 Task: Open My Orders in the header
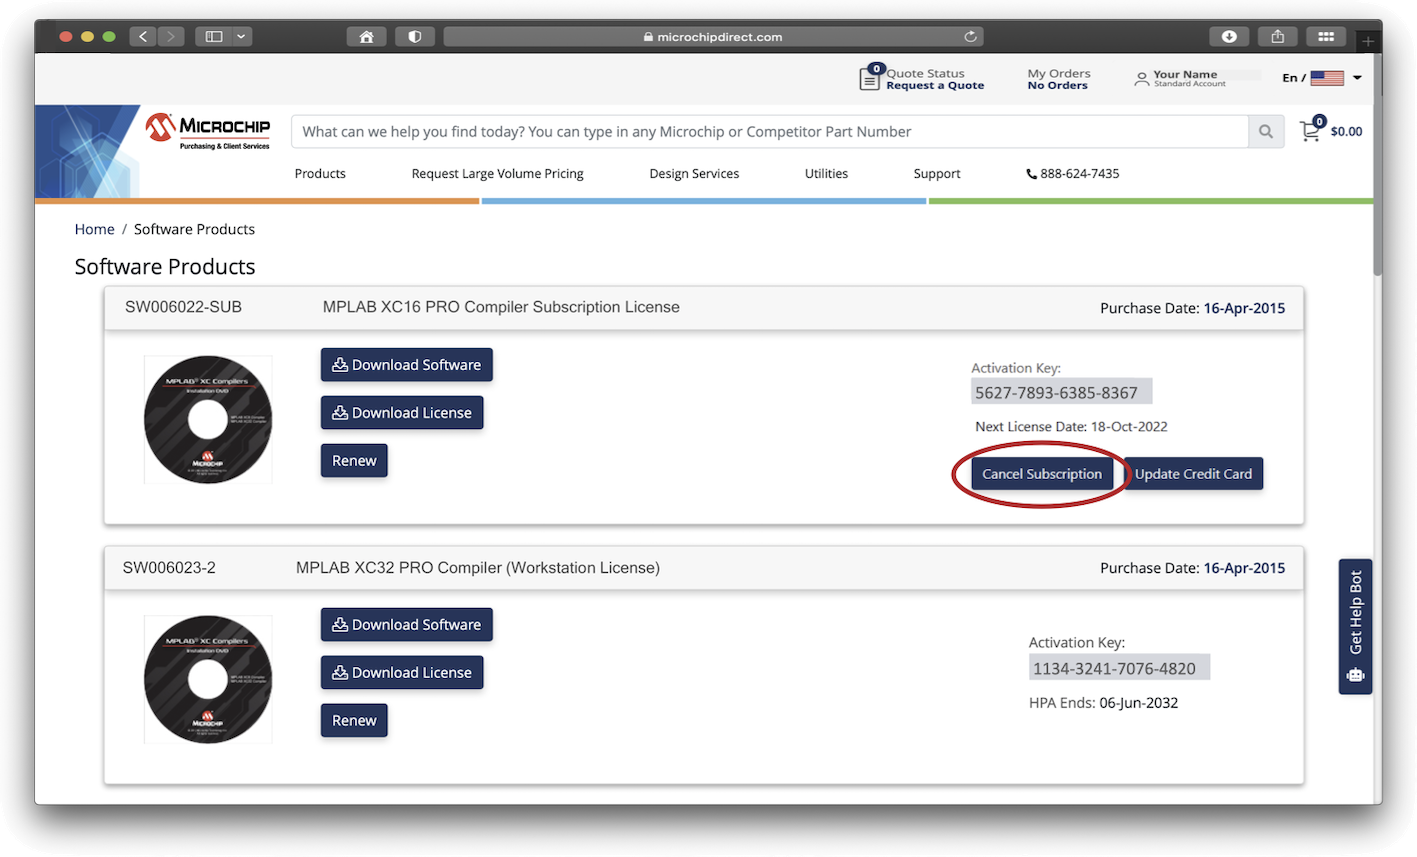pyautogui.click(x=1058, y=79)
